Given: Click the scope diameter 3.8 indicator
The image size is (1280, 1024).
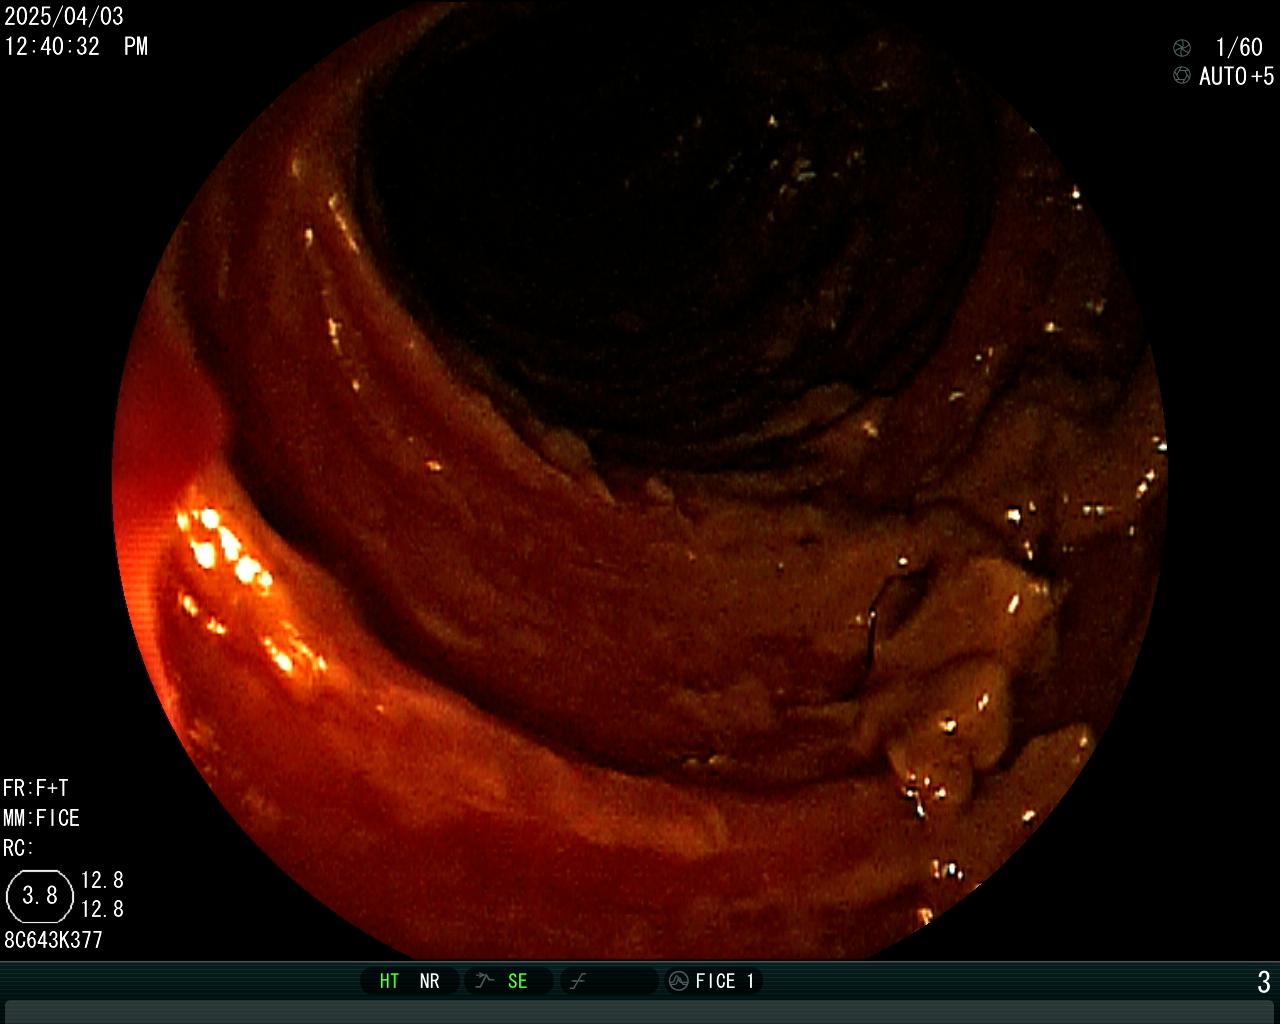Looking at the screenshot, I should coord(40,895).
